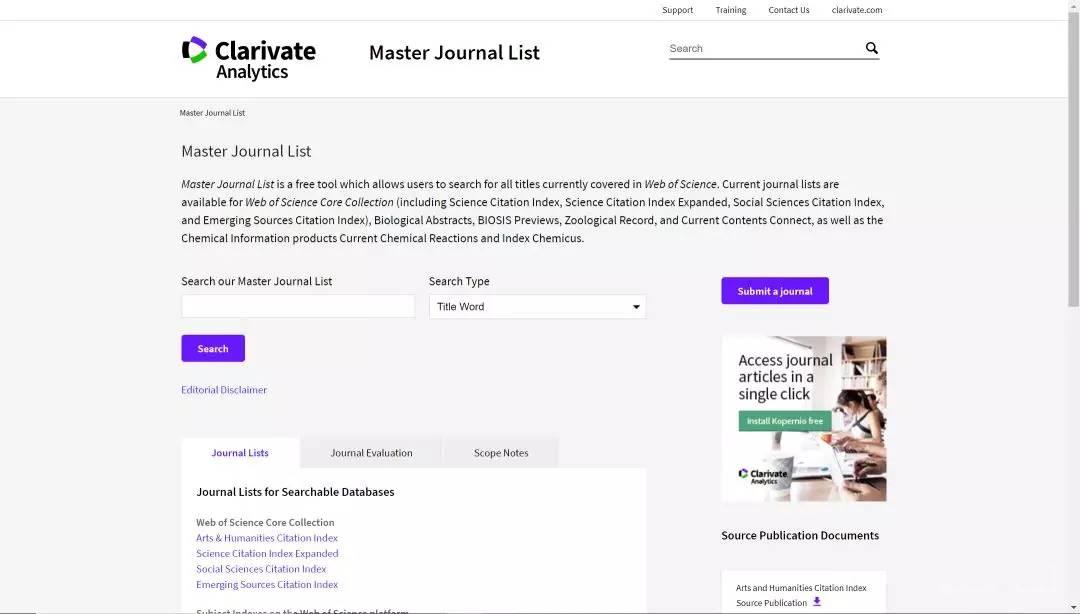This screenshot has width=1080, height=614.
Task: Click the Submit a journal button
Action: (x=775, y=291)
